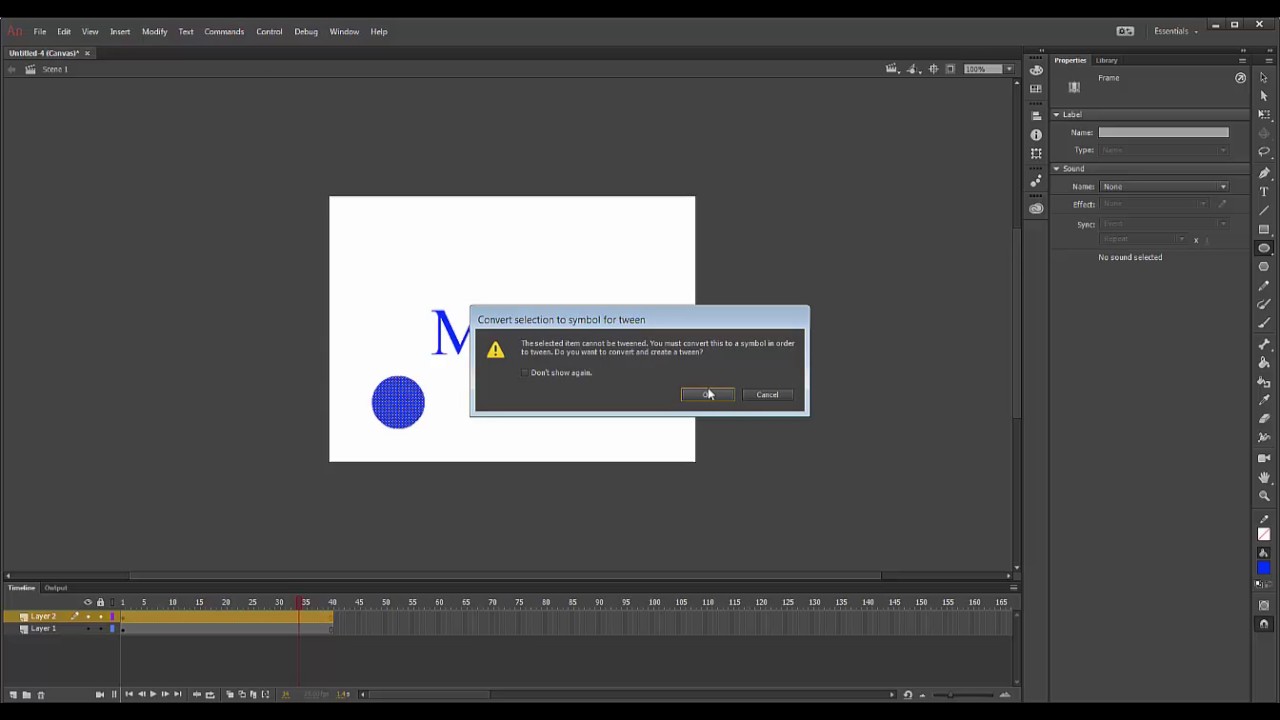Toggle Layer 2 visibility dot

(88, 616)
